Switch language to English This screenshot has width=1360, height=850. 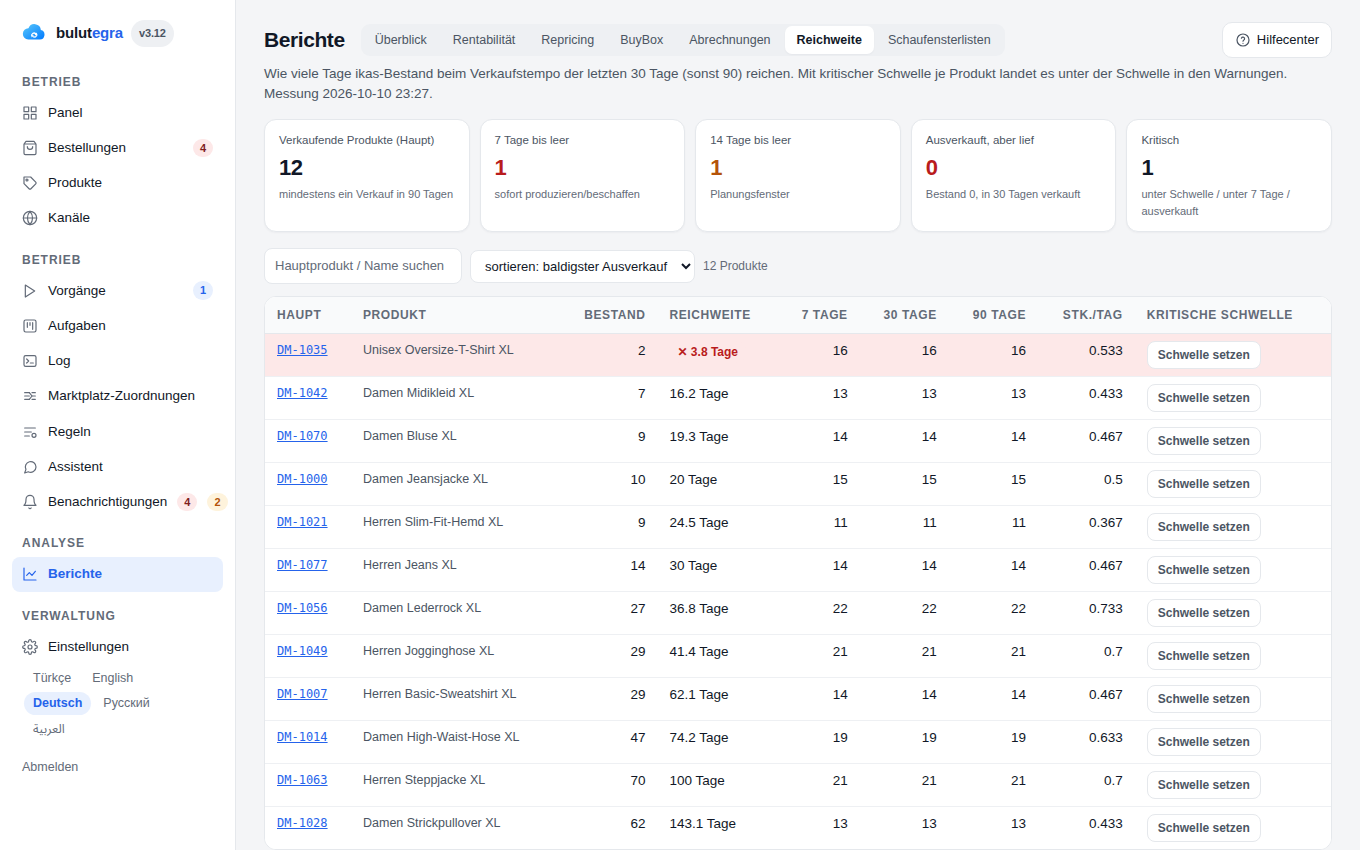(113, 678)
